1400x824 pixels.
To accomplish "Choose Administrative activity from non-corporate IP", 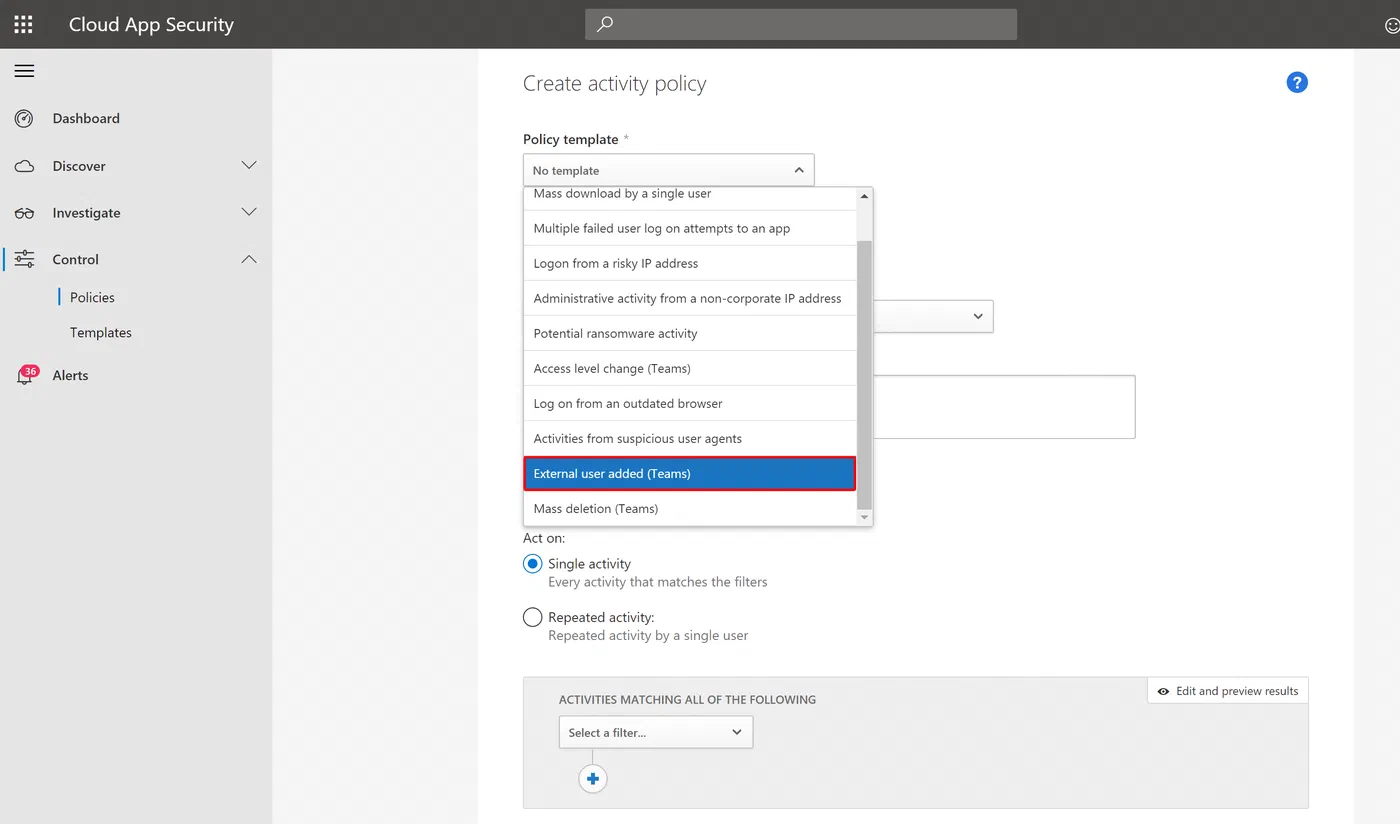I will click(x=690, y=298).
